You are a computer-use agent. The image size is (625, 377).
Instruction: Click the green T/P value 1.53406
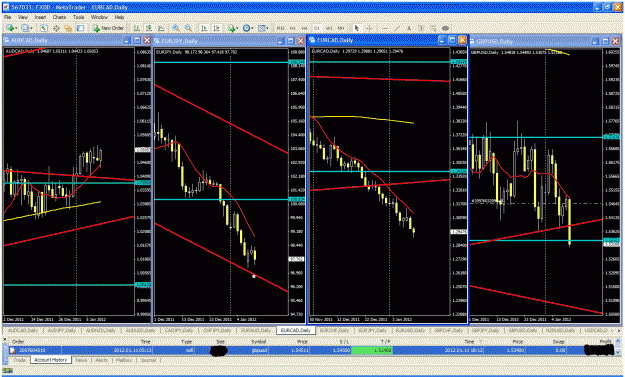point(372,350)
